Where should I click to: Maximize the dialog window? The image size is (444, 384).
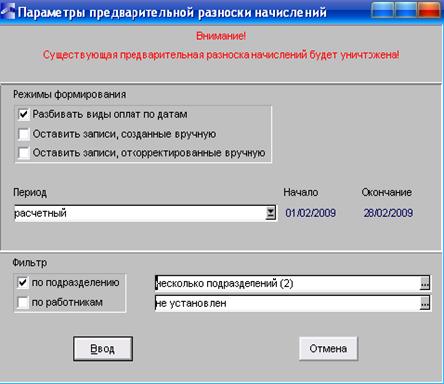click(x=405, y=10)
